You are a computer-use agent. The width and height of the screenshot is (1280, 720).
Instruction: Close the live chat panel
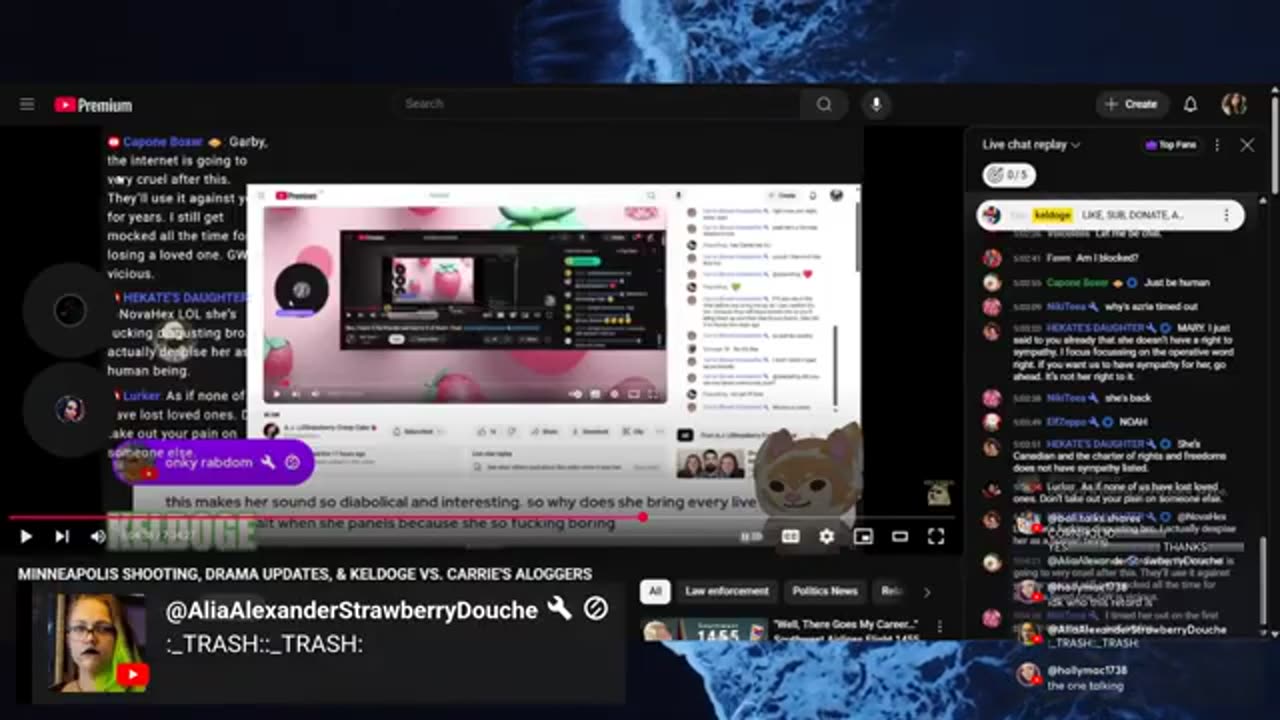(x=1247, y=145)
